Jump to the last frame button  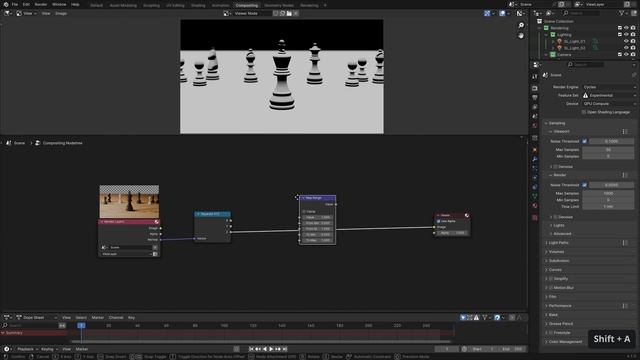point(285,349)
